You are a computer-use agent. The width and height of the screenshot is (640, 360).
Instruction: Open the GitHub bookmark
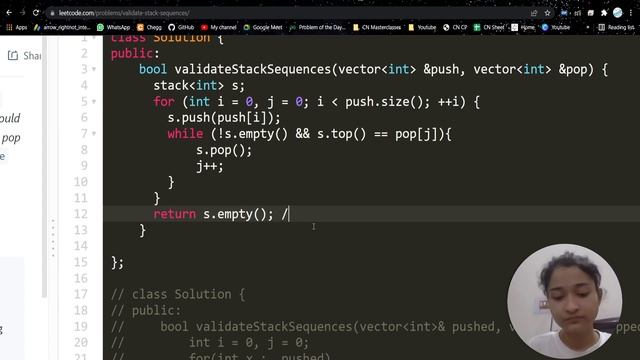181,27
